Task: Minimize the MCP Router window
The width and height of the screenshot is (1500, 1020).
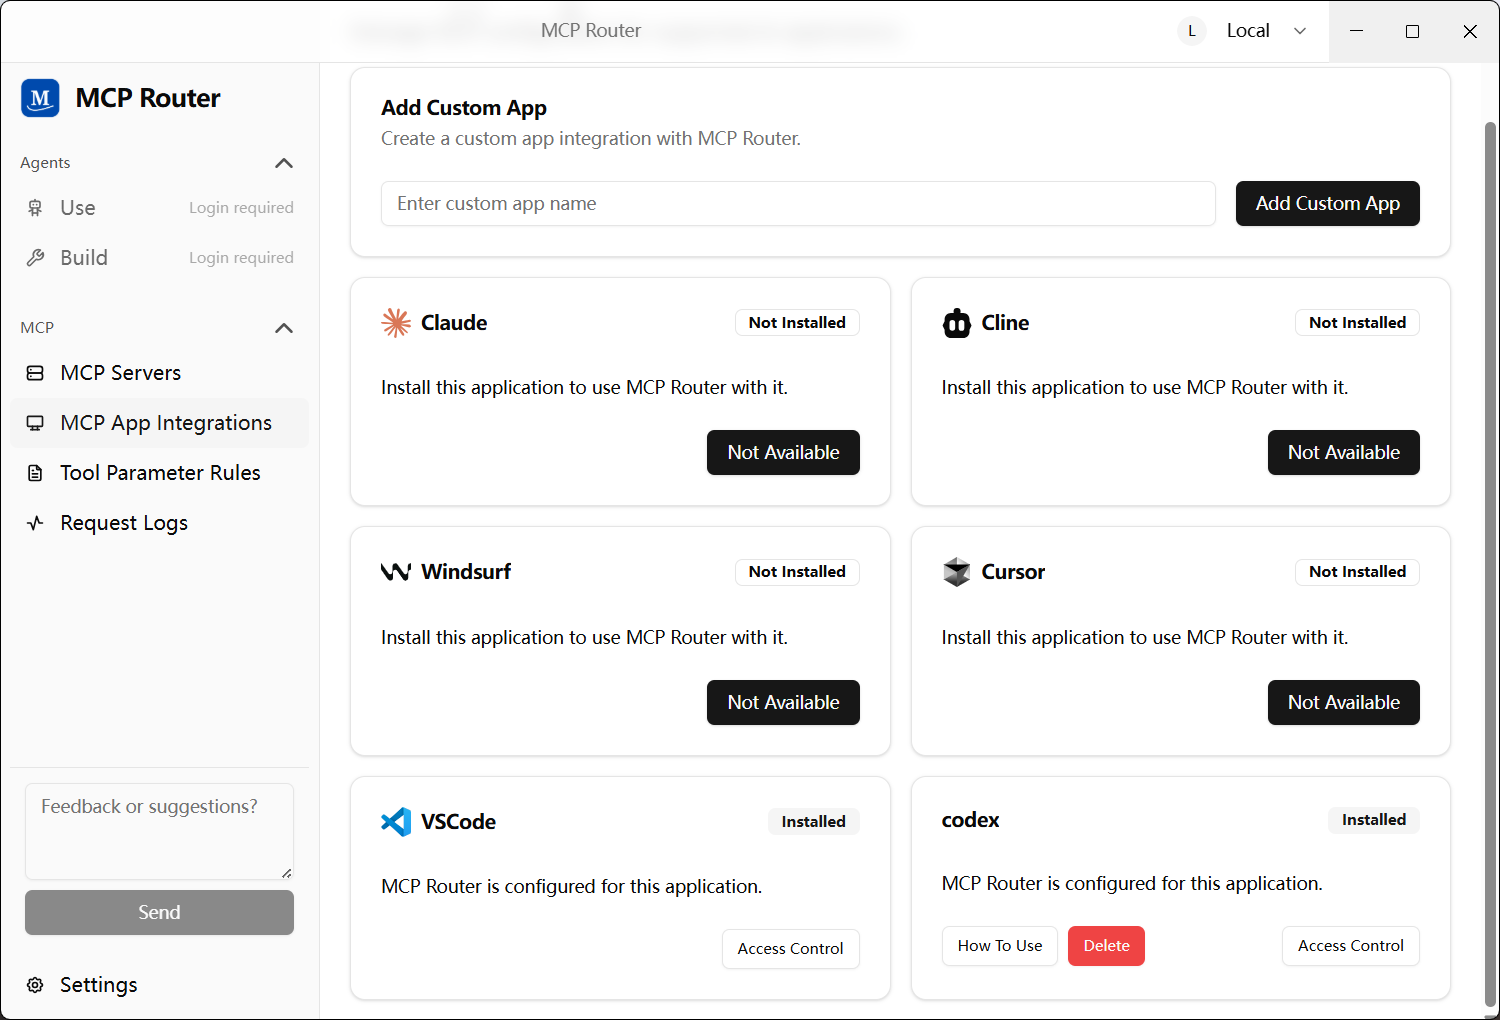Action: 1356,31
